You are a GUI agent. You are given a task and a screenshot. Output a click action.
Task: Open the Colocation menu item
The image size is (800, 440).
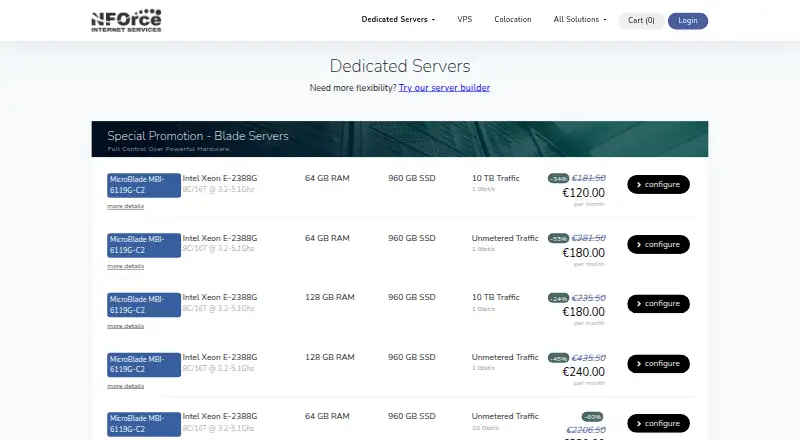[513, 19]
